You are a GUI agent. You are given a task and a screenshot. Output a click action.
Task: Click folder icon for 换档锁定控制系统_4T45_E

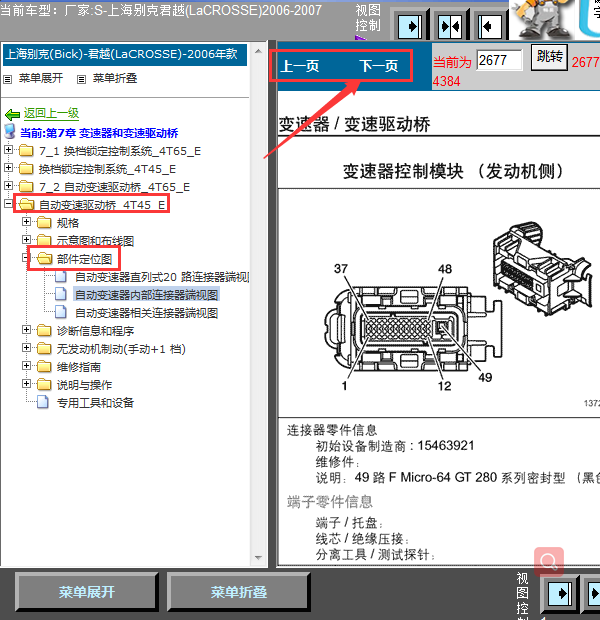click(26, 168)
